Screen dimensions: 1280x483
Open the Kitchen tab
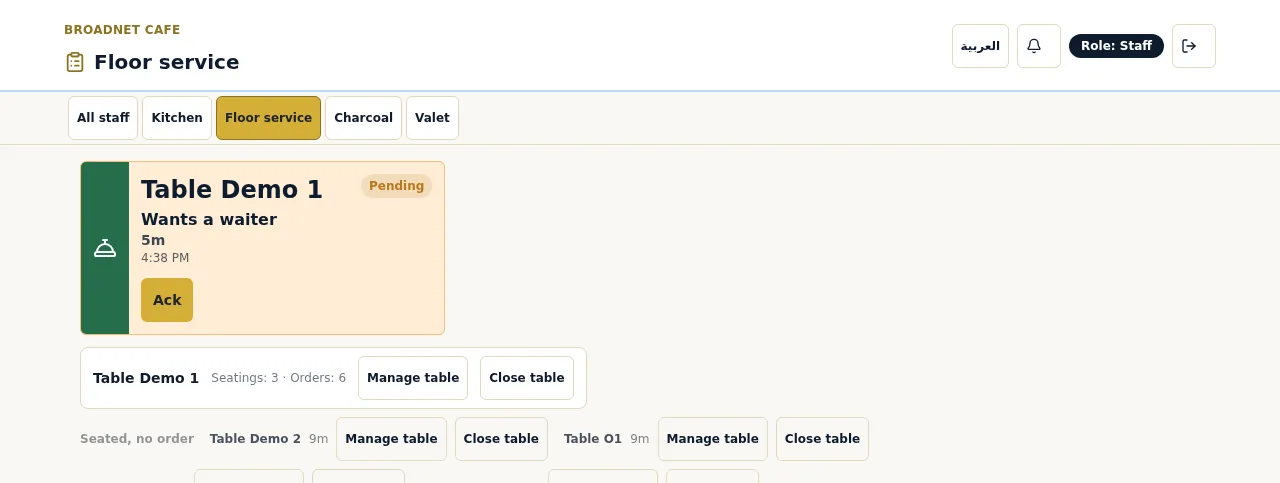tap(177, 118)
